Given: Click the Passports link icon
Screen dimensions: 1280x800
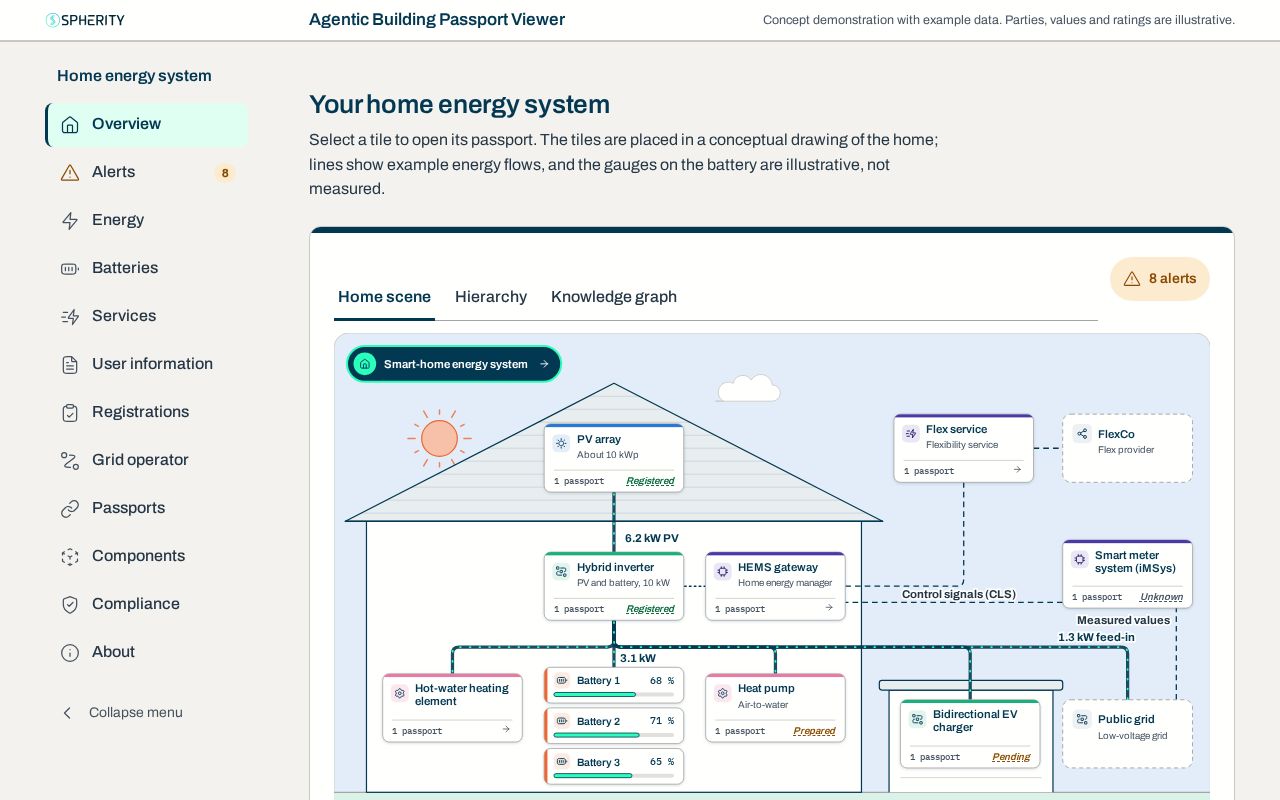Looking at the screenshot, I should (70, 509).
